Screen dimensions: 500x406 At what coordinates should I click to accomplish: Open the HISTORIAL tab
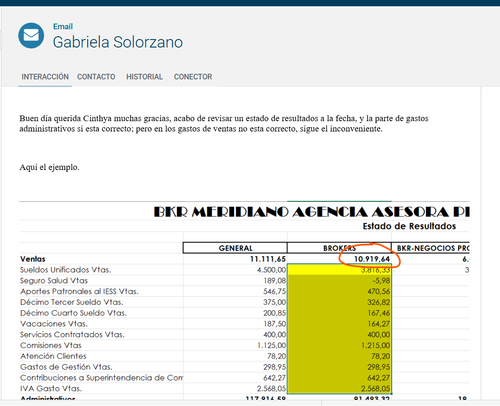pos(144,77)
